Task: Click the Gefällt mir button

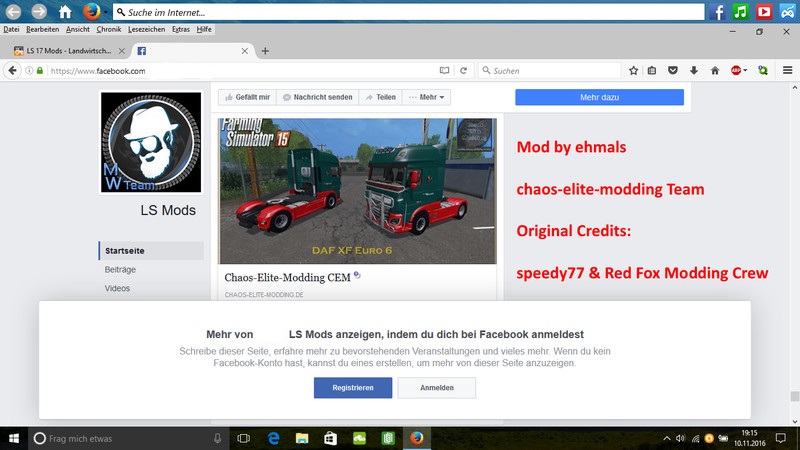Action: [x=247, y=97]
